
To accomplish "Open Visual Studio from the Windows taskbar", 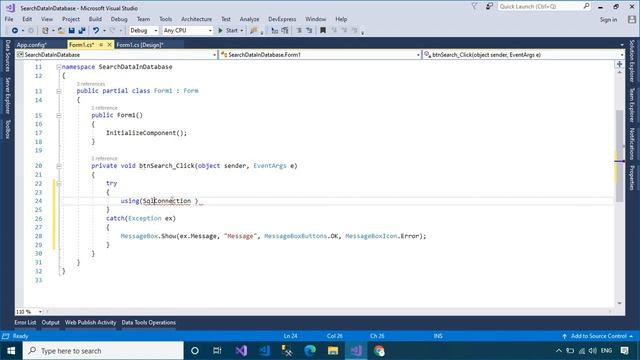I will (241, 351).
